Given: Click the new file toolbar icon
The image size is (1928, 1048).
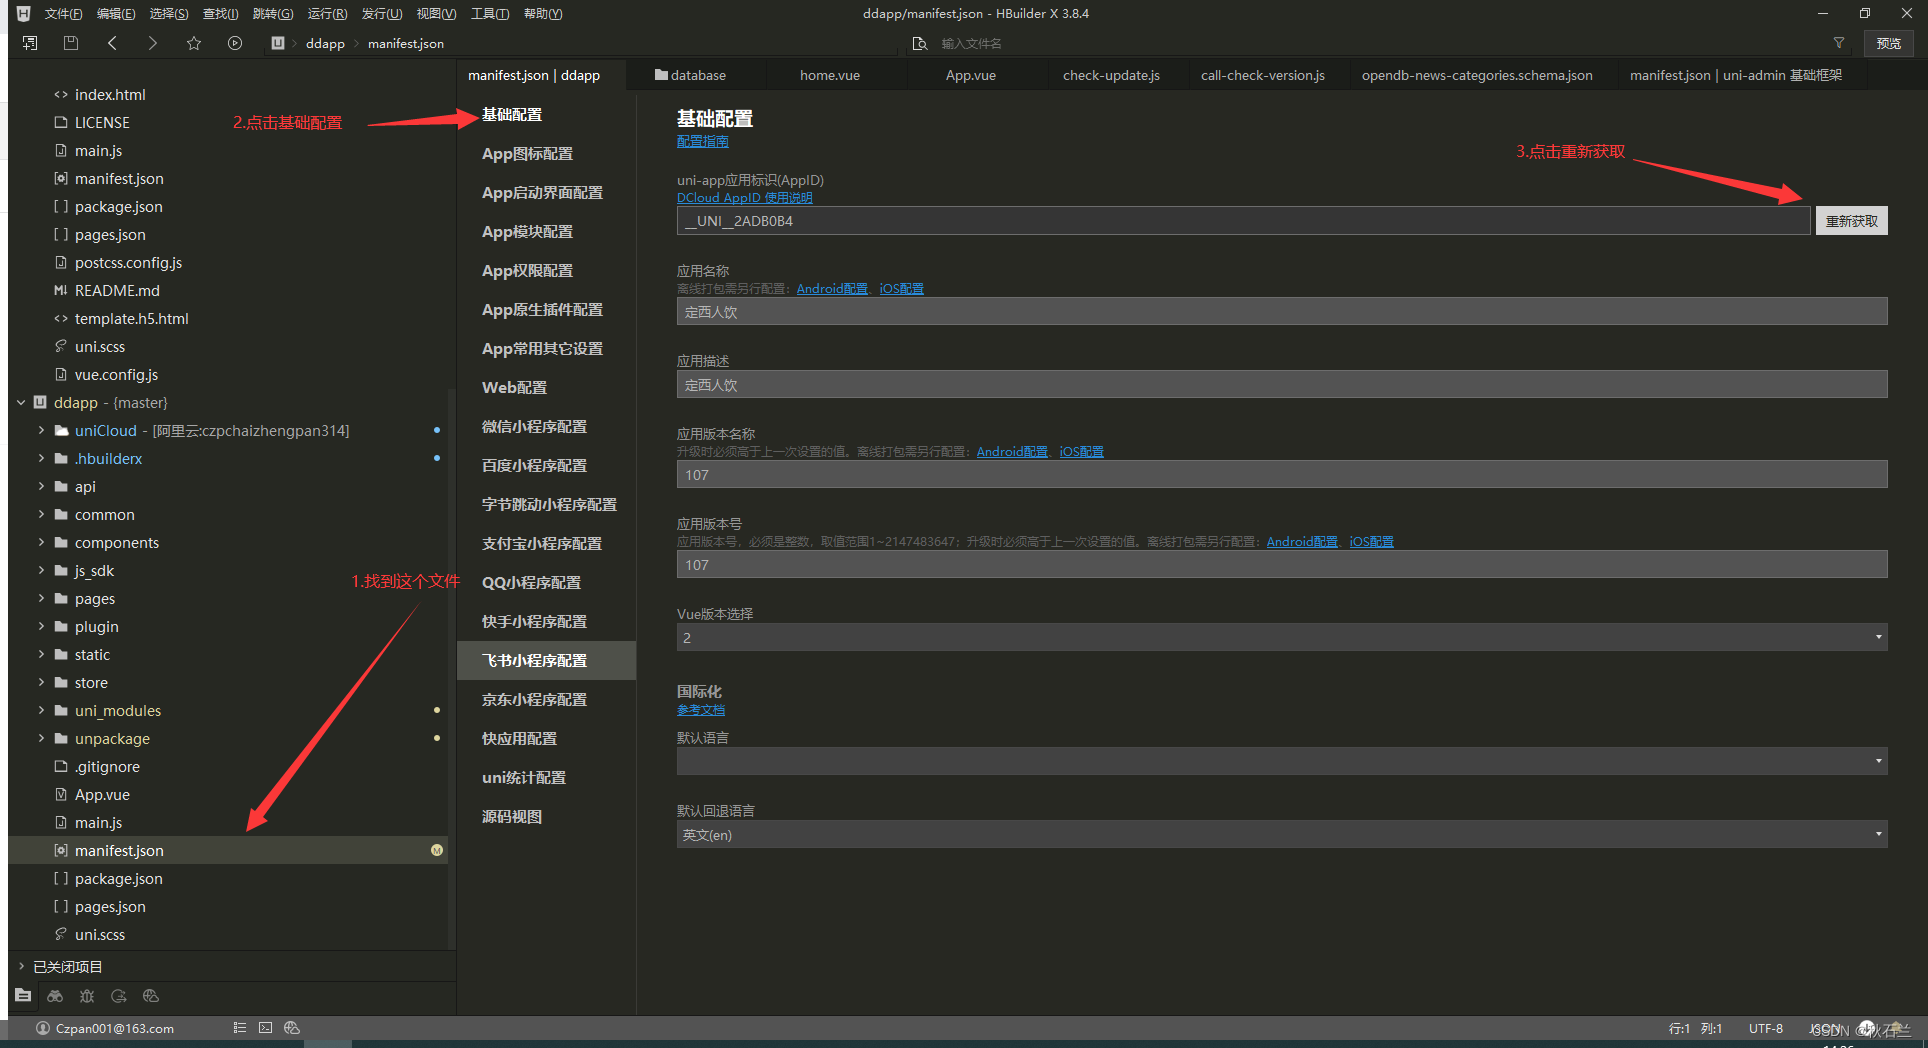Looking at the screenshot, I should [30, 43].
